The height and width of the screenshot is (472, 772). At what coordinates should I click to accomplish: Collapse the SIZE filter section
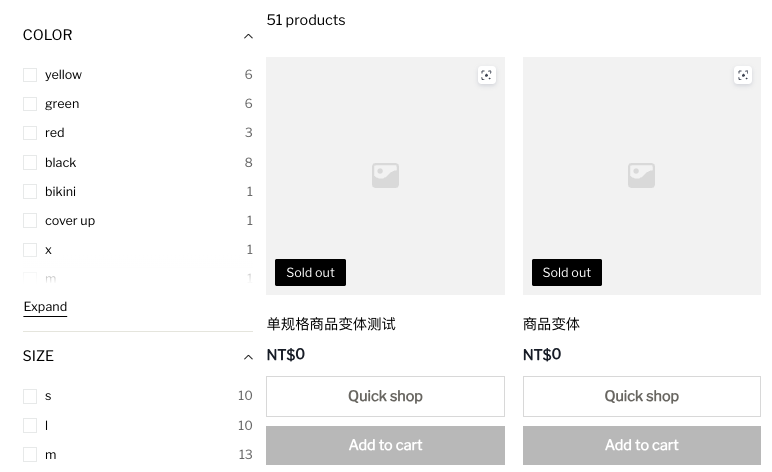(x=248, y=357)
